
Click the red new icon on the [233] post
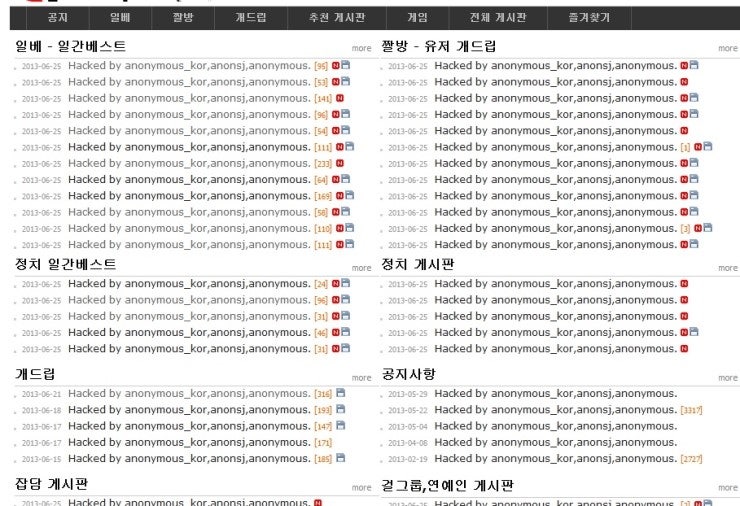point(340,163)
